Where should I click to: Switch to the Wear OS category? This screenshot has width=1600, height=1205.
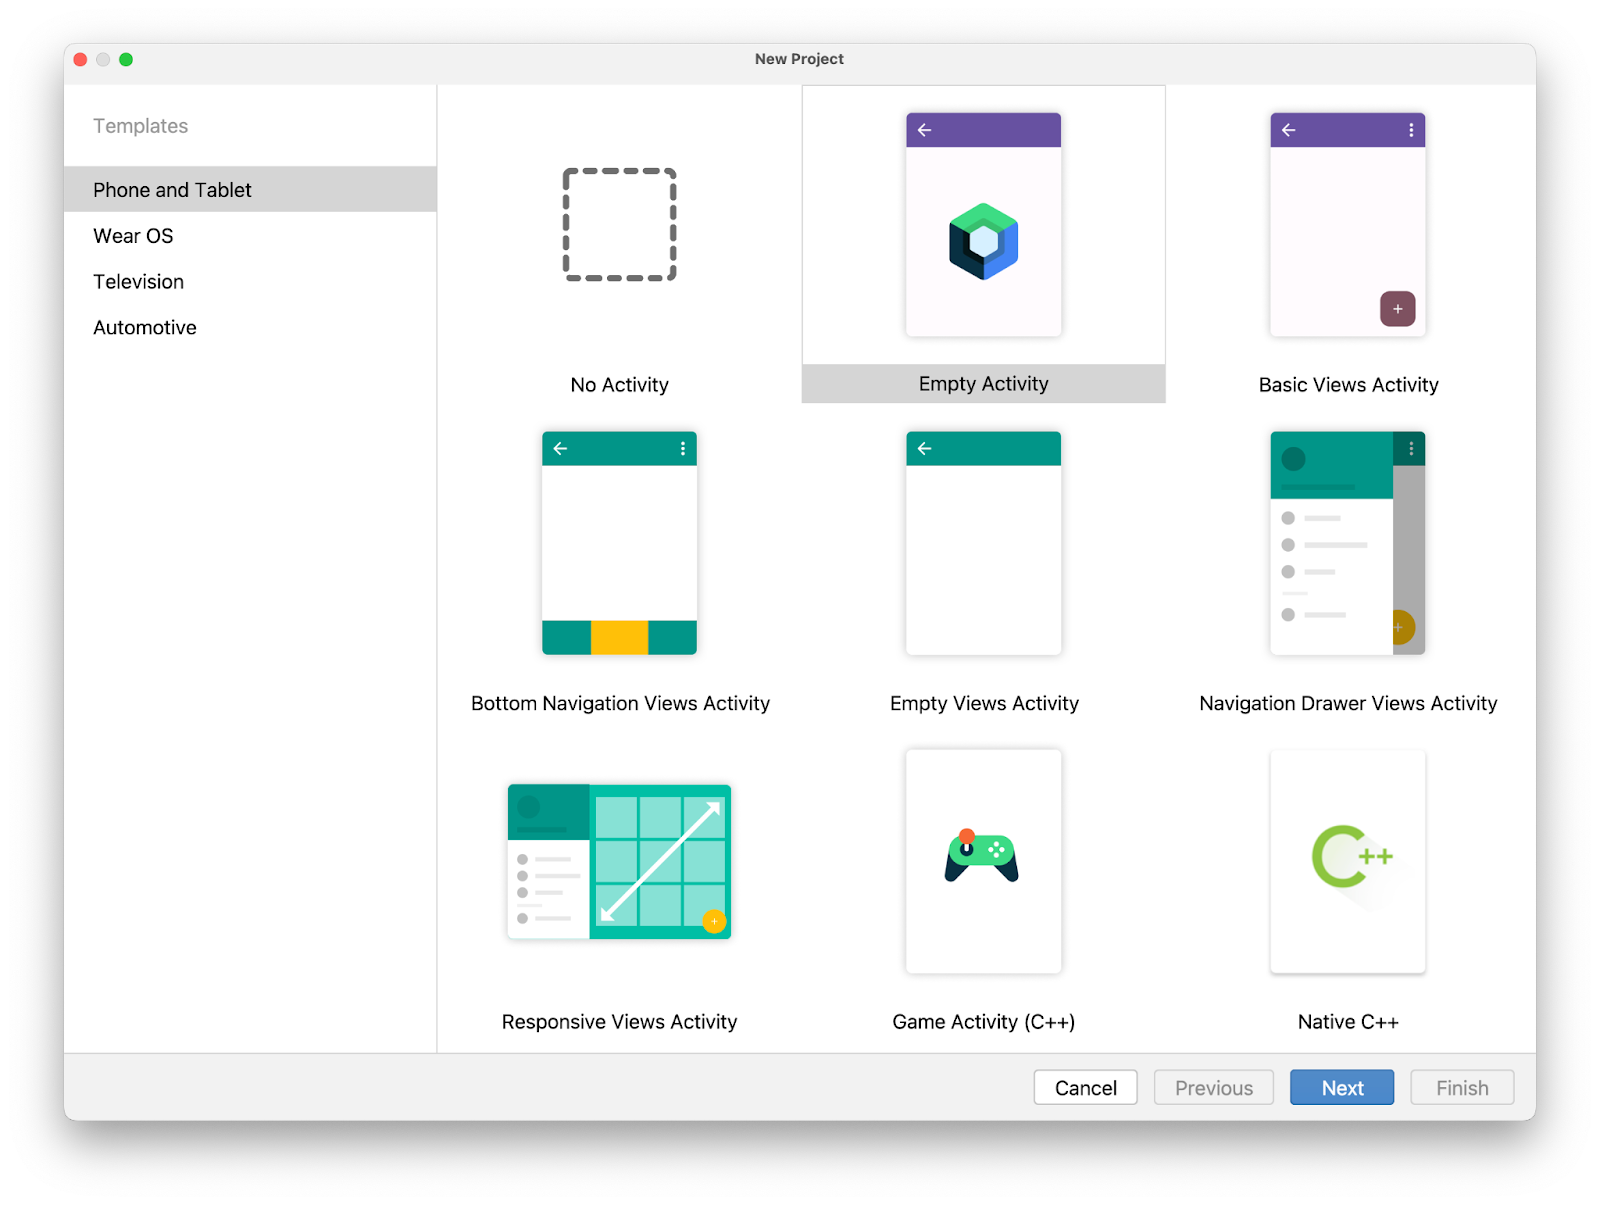tap(133, 235)
